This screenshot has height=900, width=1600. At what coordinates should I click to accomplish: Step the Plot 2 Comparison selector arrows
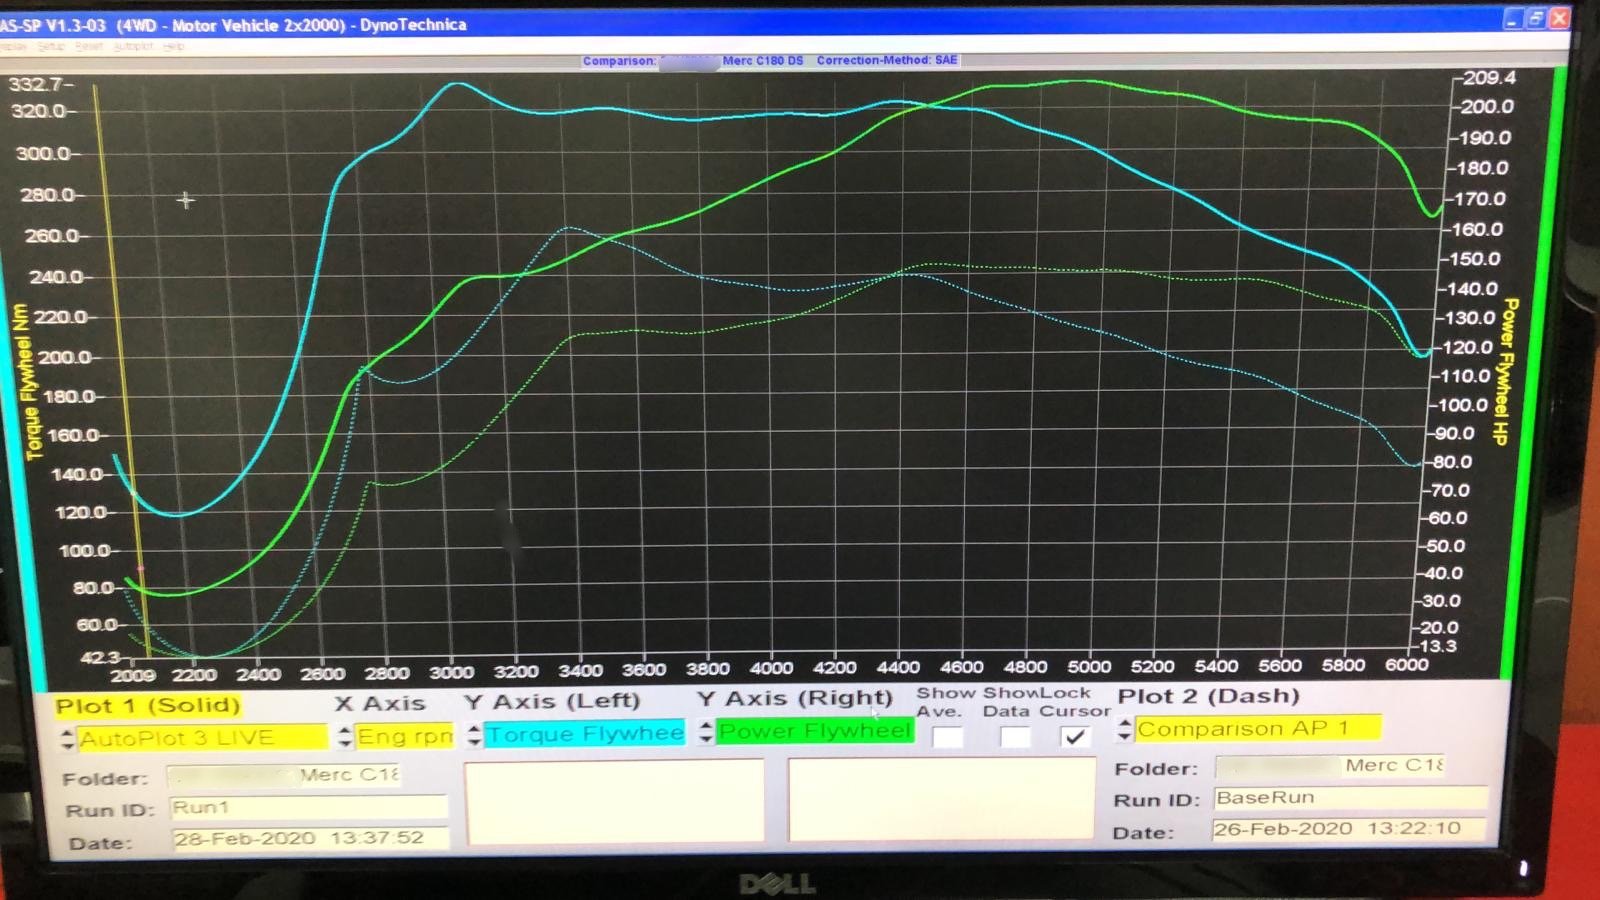(1124, 730)
